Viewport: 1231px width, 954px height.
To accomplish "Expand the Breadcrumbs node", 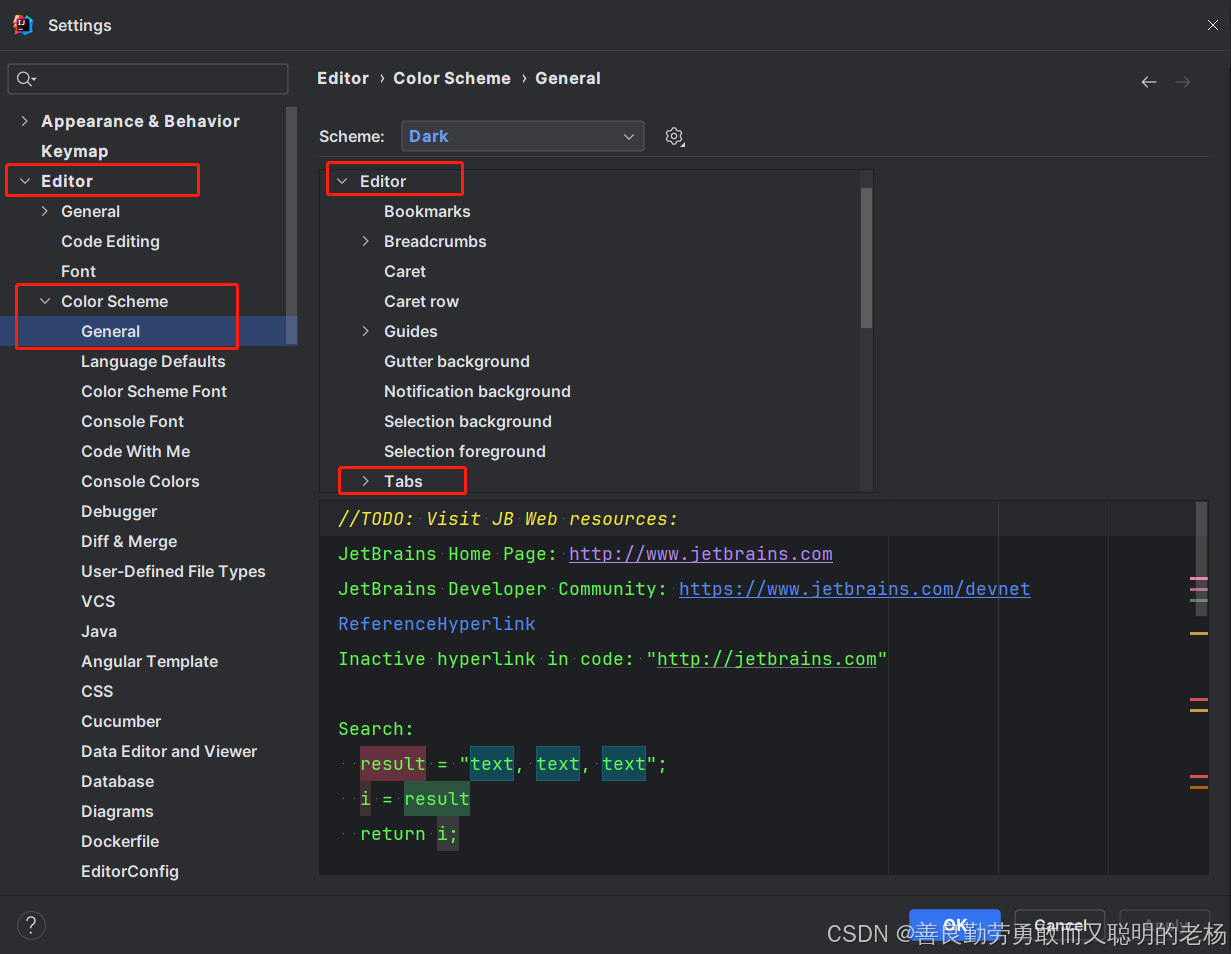I will [365, 241].
